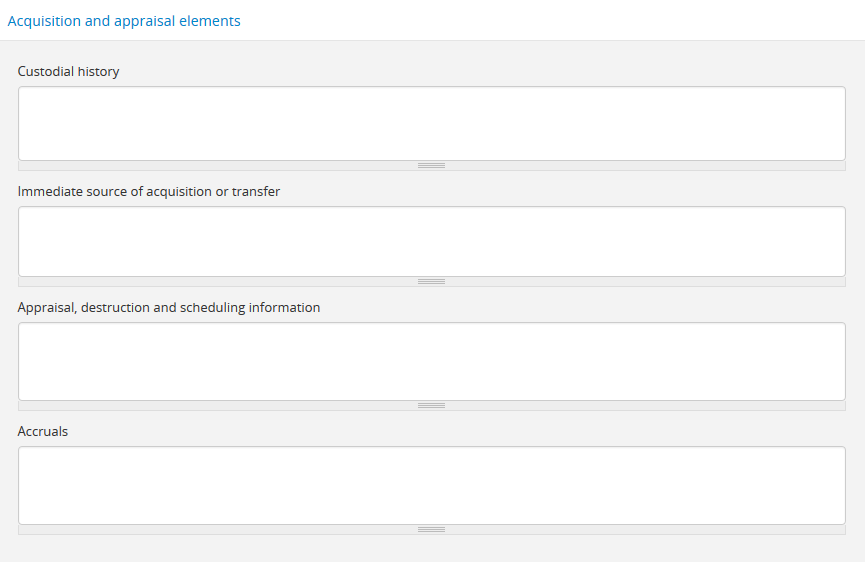Place cursor in the Accruals text box
Image resolution: width=865 pixels, height=562 pixels.
click(x=431, y=485)
